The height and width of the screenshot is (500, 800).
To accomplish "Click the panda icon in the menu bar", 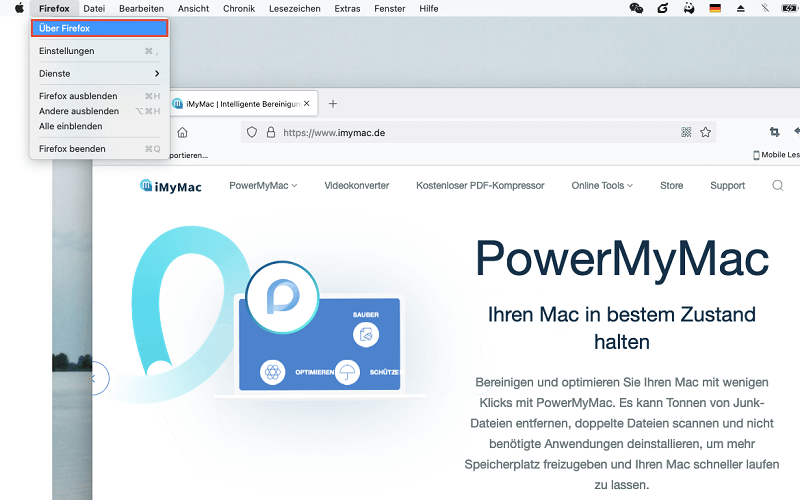I will coord(689,8).
